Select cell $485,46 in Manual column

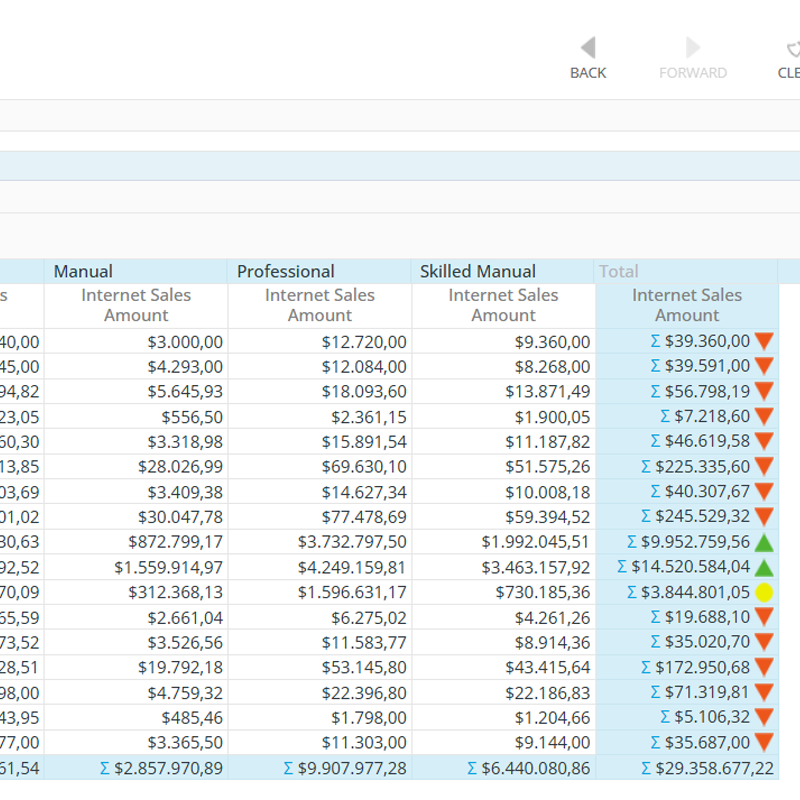click(136, 717)
